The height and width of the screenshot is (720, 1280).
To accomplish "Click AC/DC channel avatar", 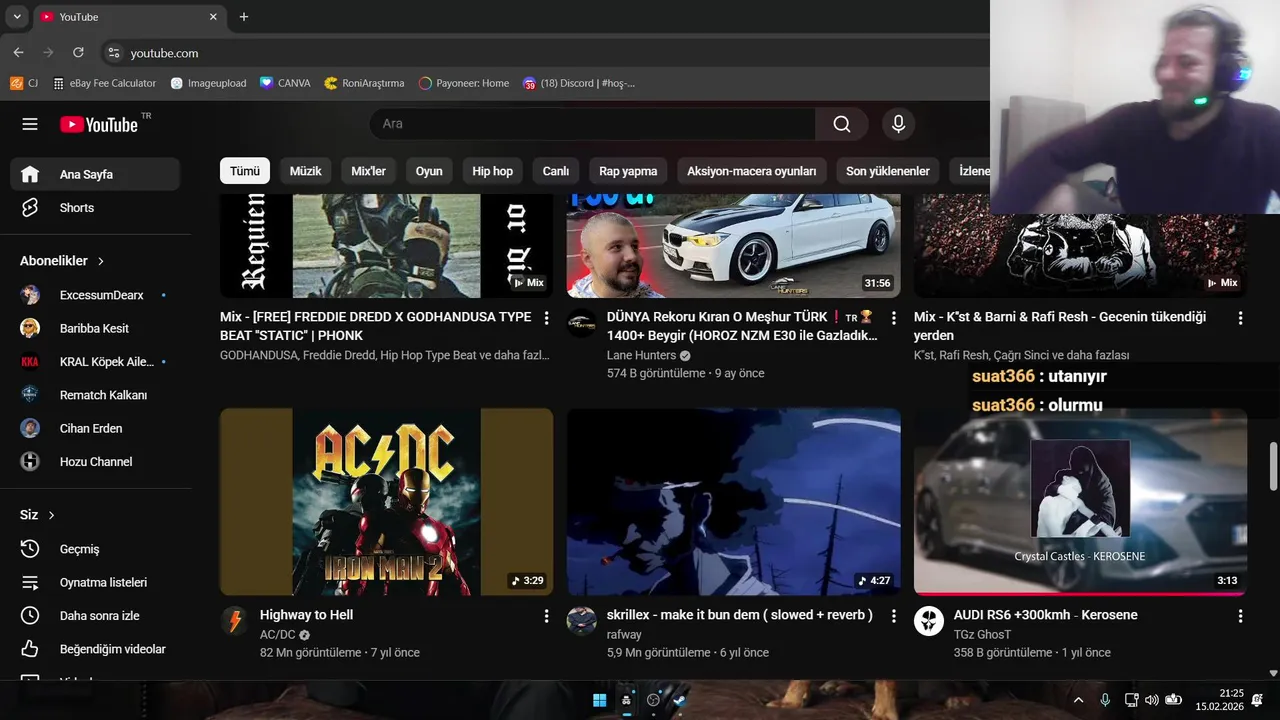I will coord(235,621).
